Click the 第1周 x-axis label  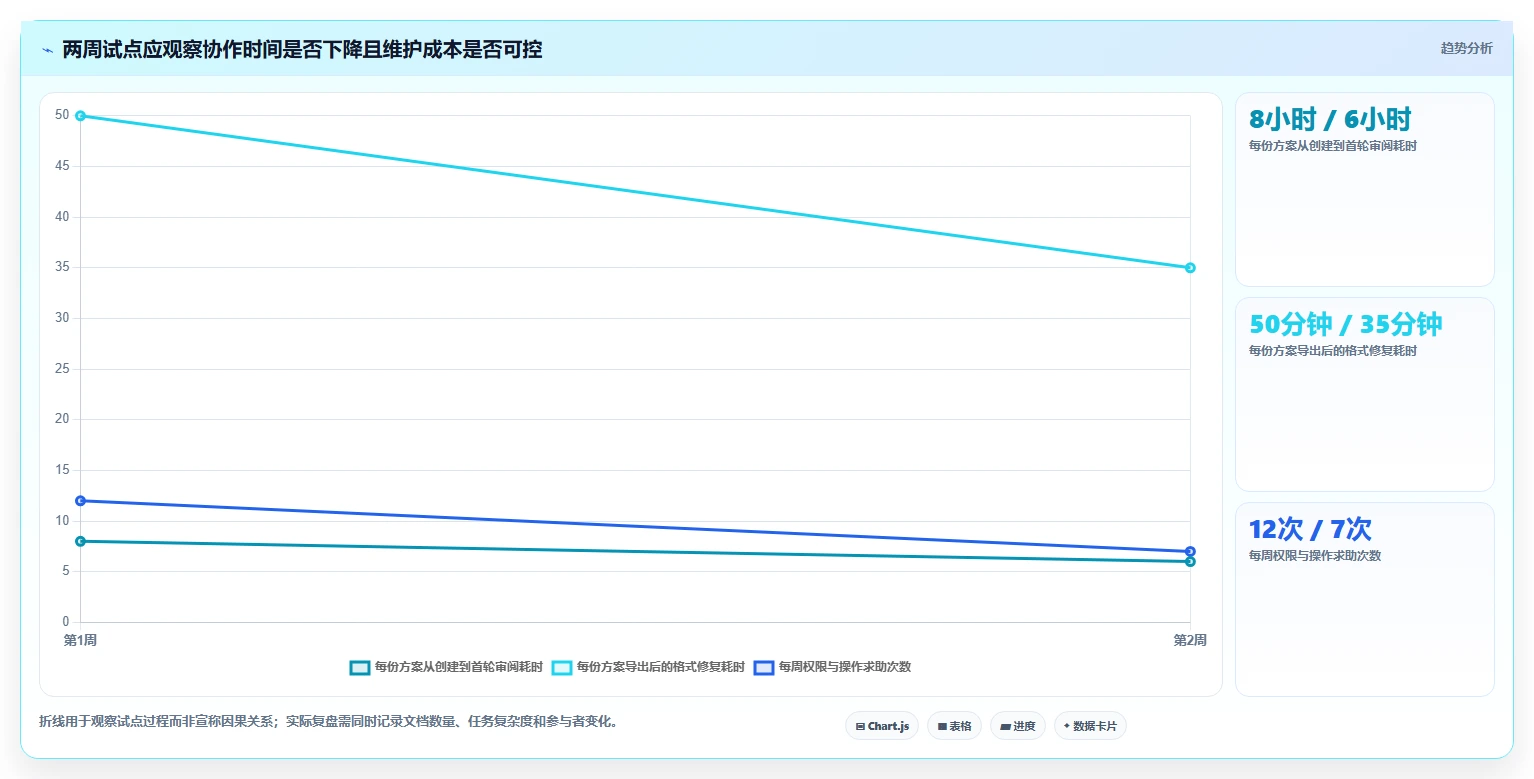tap(80, 640)
